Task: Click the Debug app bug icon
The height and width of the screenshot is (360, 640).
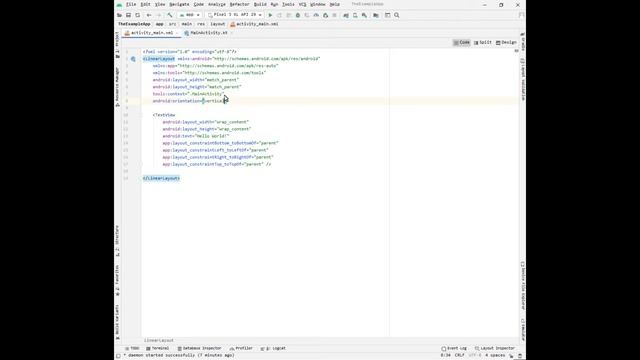Action: click(298, 15)
